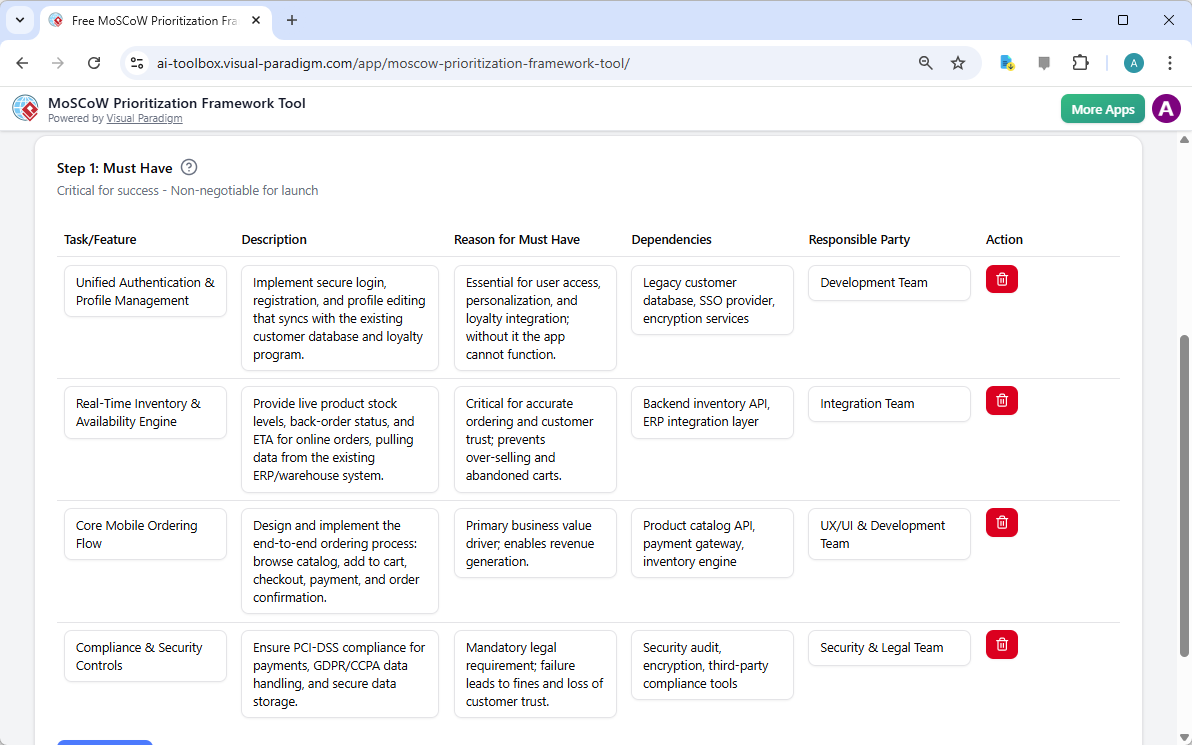1192x745 pixels.
Task: Delete the Unified Authentication & Profile Management row
Action: coord(1001,279)
